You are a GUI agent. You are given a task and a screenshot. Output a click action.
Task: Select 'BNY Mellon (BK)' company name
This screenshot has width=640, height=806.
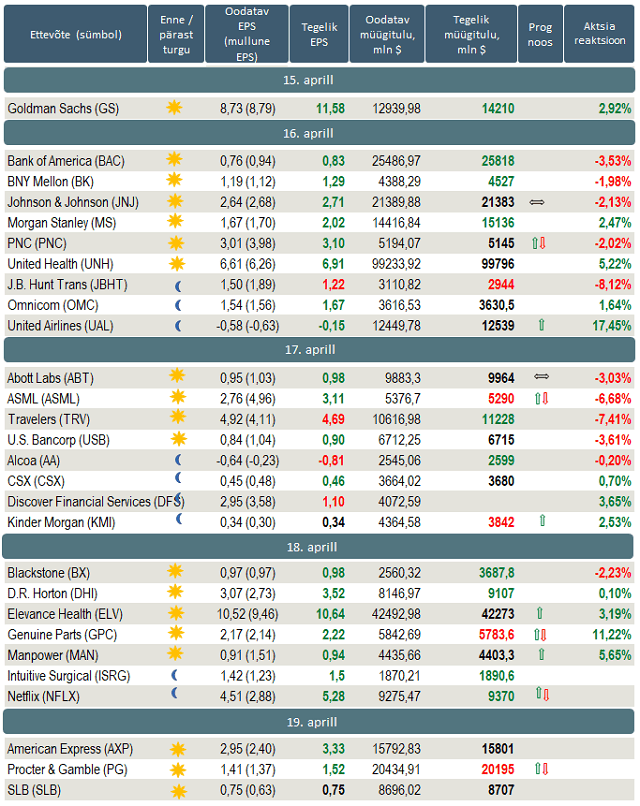click(x=50, y=182)
